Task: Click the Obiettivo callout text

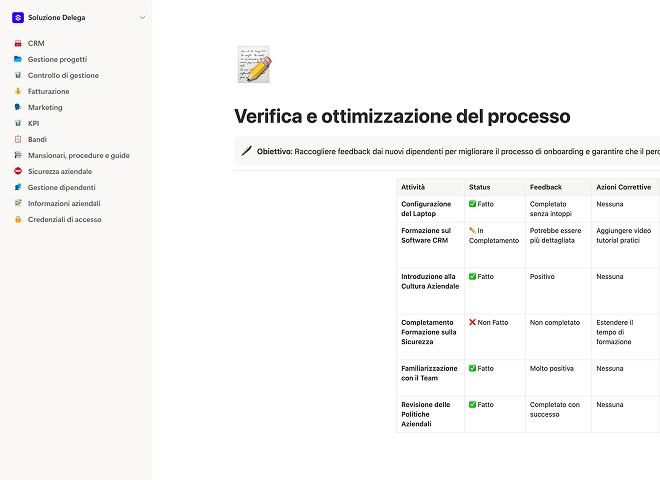Action: pos(458,152)
